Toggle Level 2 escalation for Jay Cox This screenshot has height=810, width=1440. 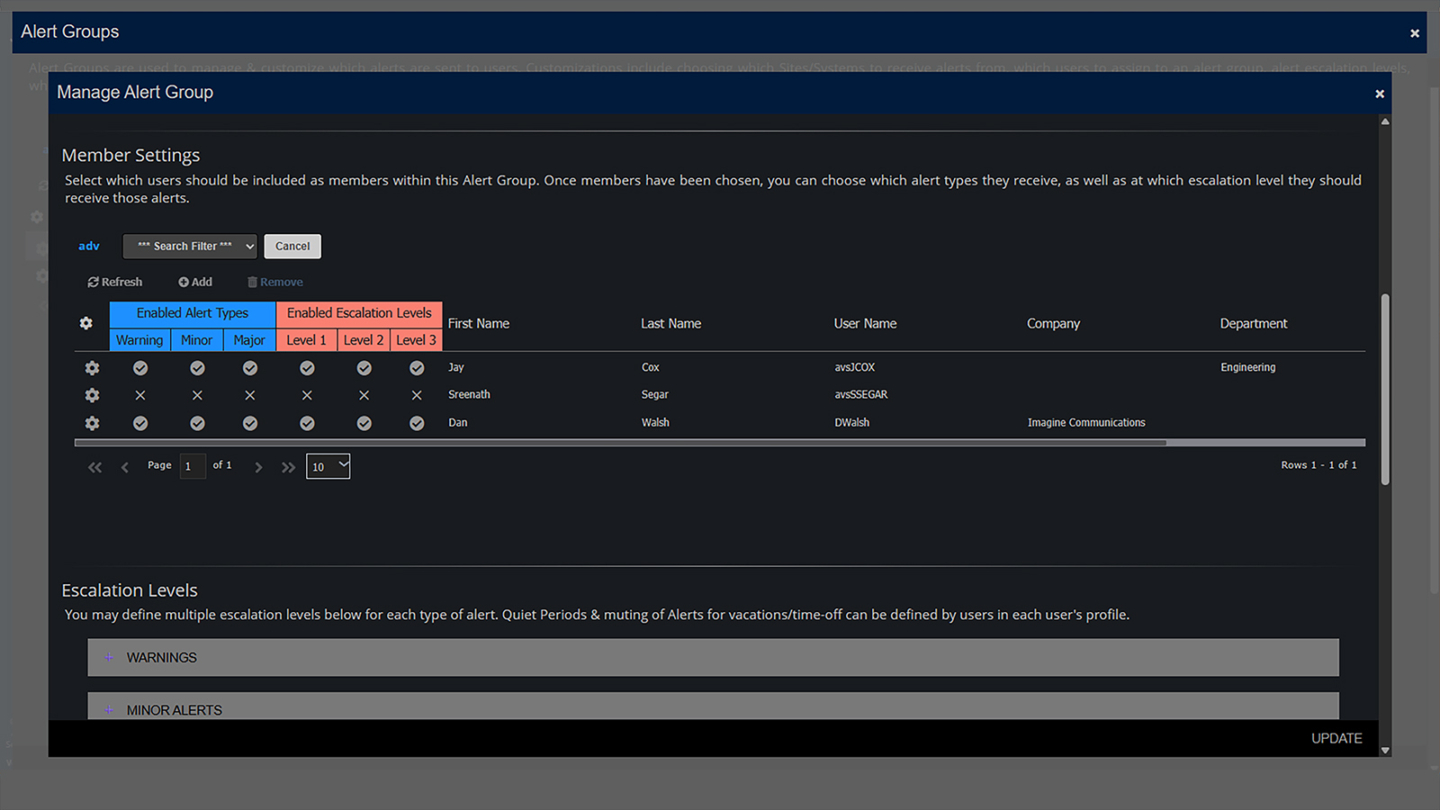click(364, 368)
